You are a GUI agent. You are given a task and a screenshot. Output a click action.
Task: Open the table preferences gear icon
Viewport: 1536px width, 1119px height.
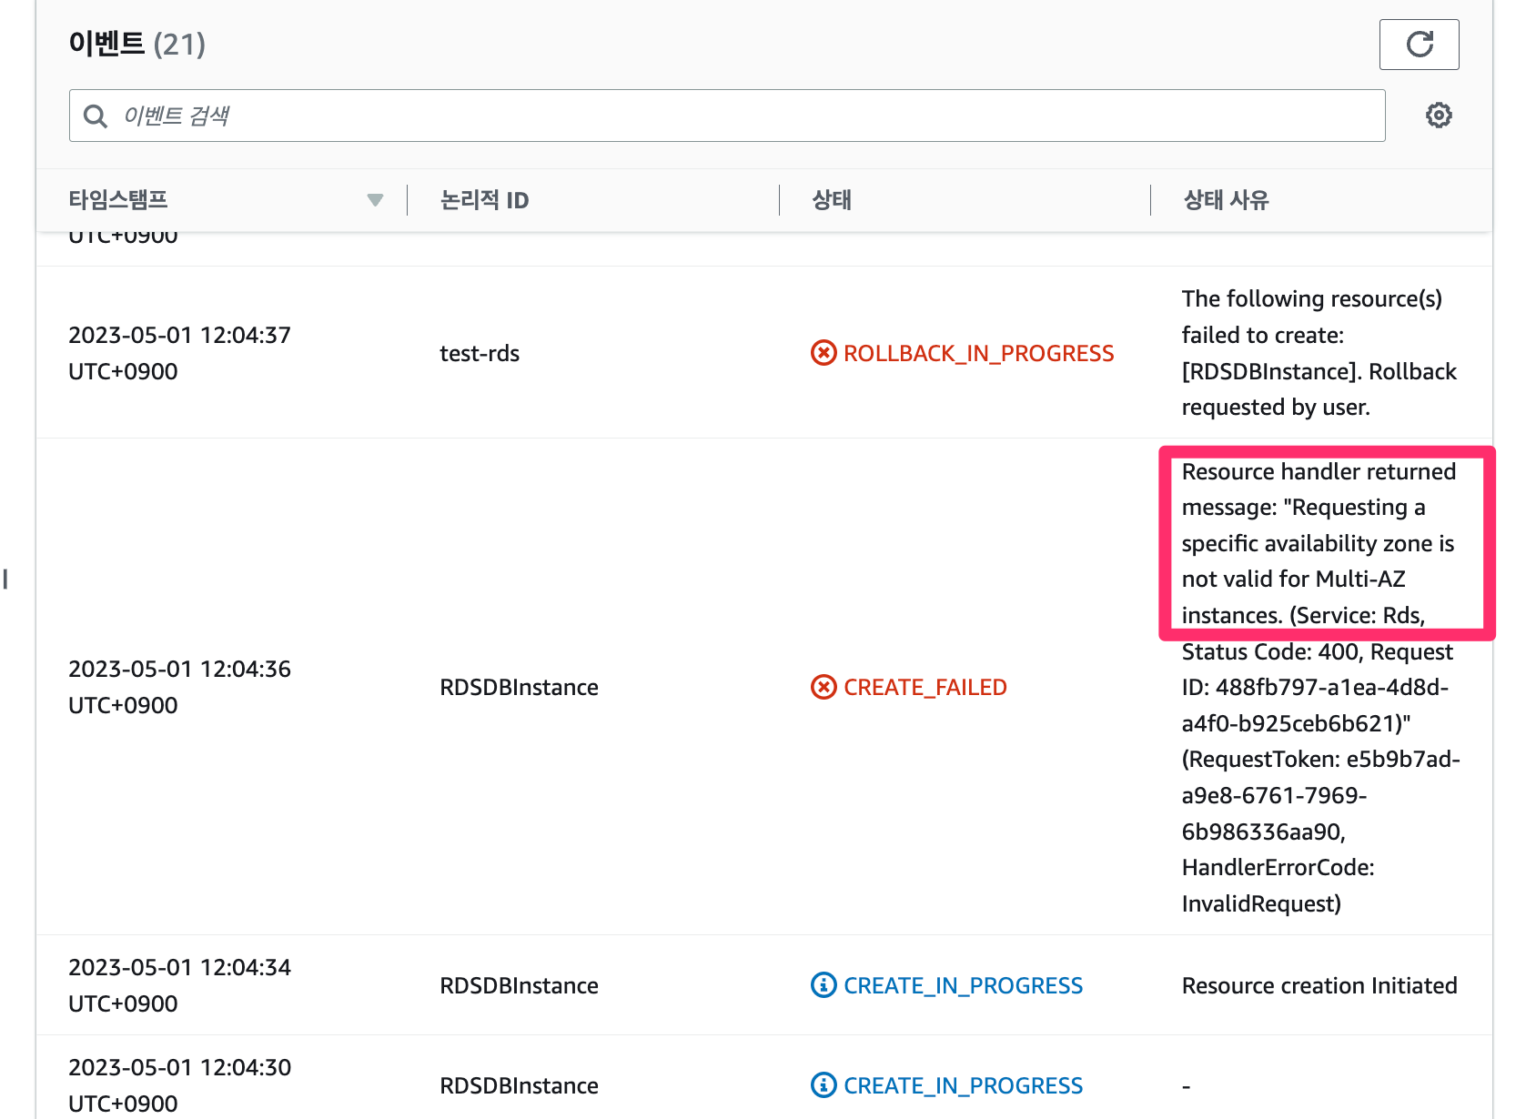(x=1439, y=115)
